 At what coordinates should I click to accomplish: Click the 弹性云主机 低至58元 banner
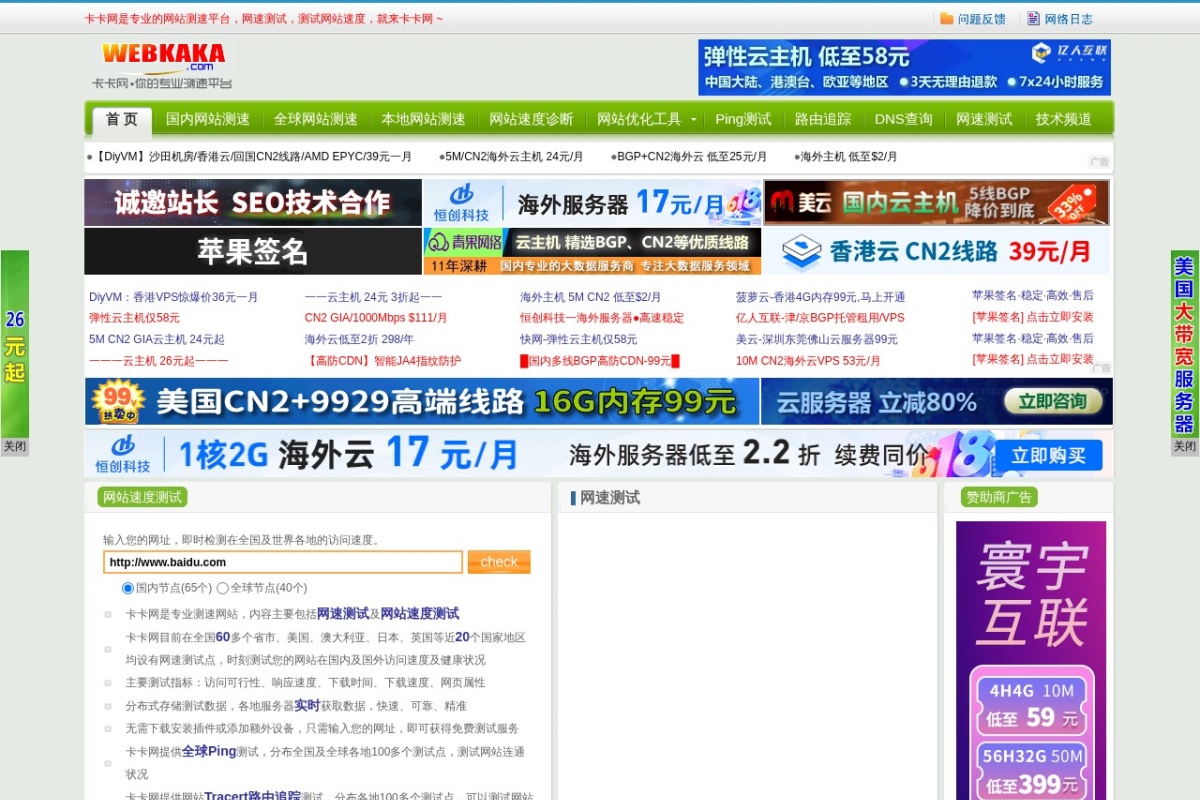pos(904,67)
